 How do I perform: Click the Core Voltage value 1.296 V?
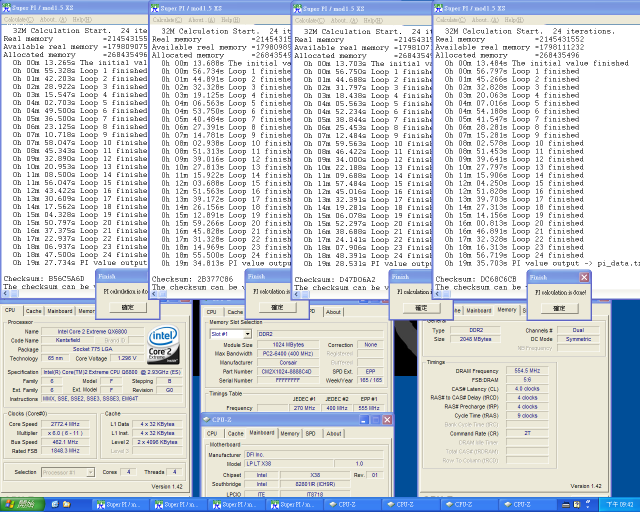pyautogui.click(x=127, y=358)
